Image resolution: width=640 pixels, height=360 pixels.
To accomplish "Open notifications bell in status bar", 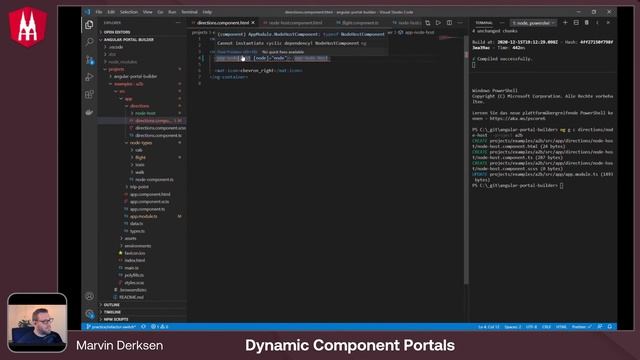I will pyautogui.click(x=610, y=327).
